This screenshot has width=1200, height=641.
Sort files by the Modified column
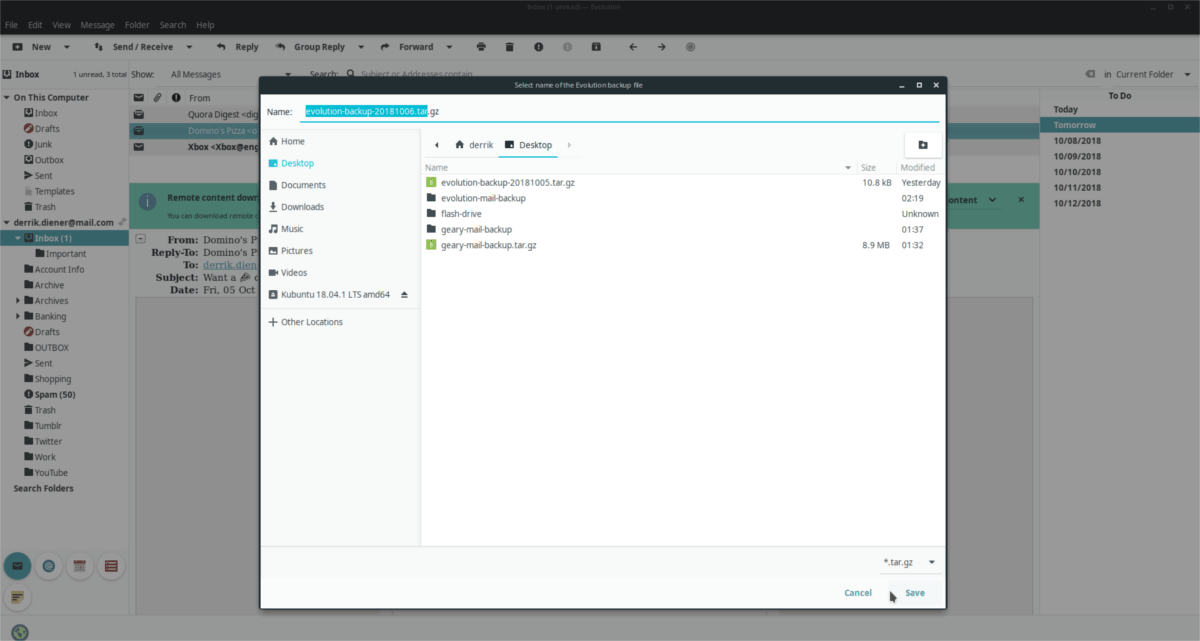click(919, 168)
